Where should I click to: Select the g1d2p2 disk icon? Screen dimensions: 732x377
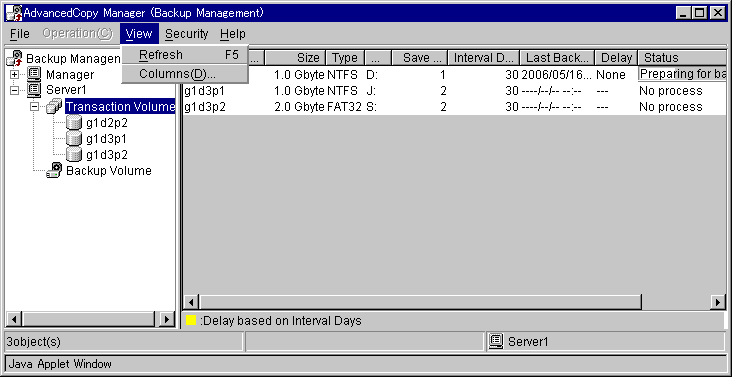click(74, 123)
